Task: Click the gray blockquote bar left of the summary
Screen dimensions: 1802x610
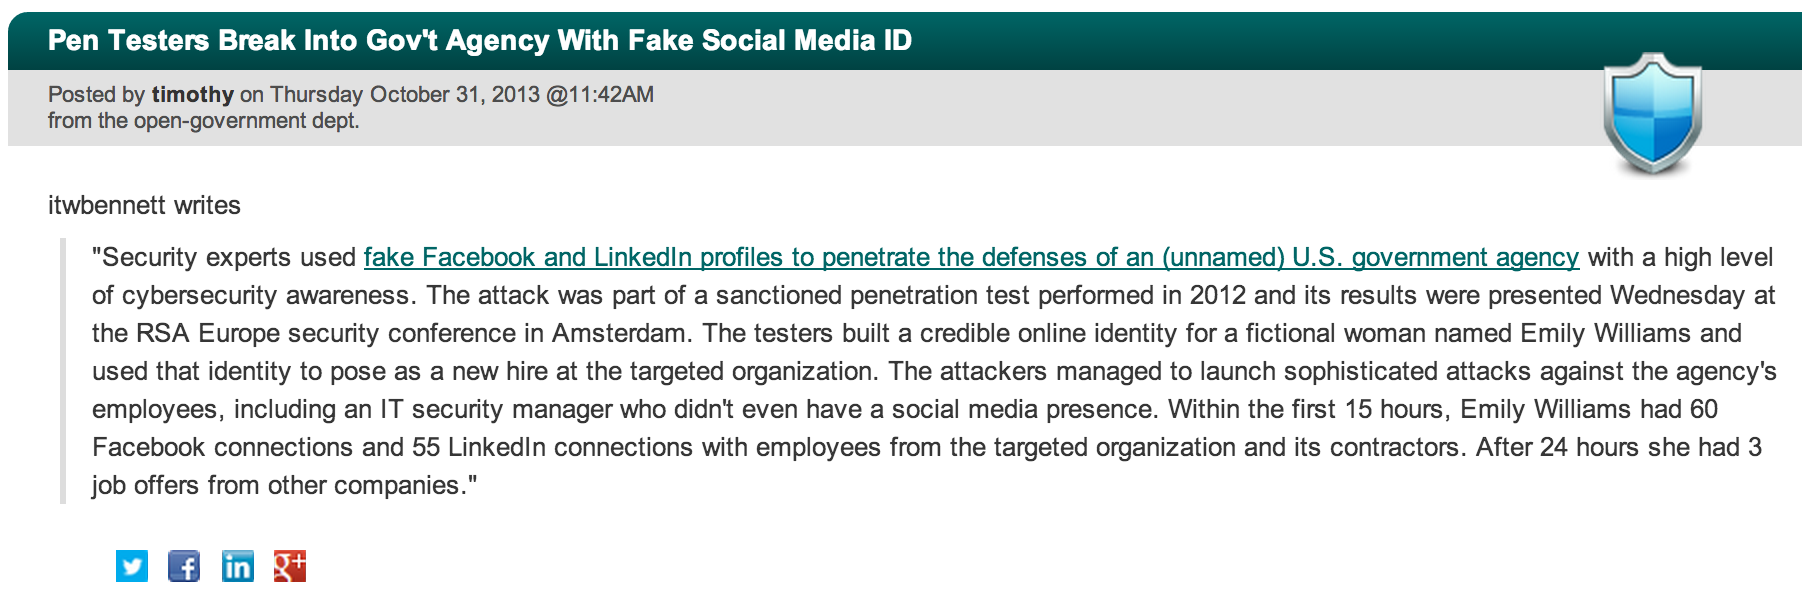Action: (63, 371)
